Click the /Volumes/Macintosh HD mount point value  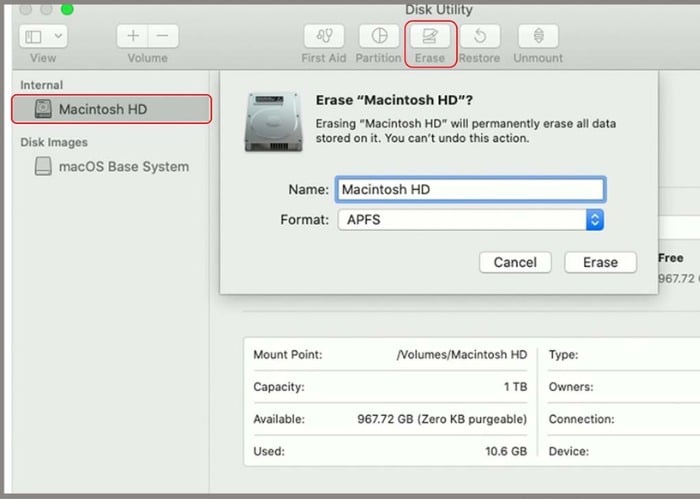point(462,354)
